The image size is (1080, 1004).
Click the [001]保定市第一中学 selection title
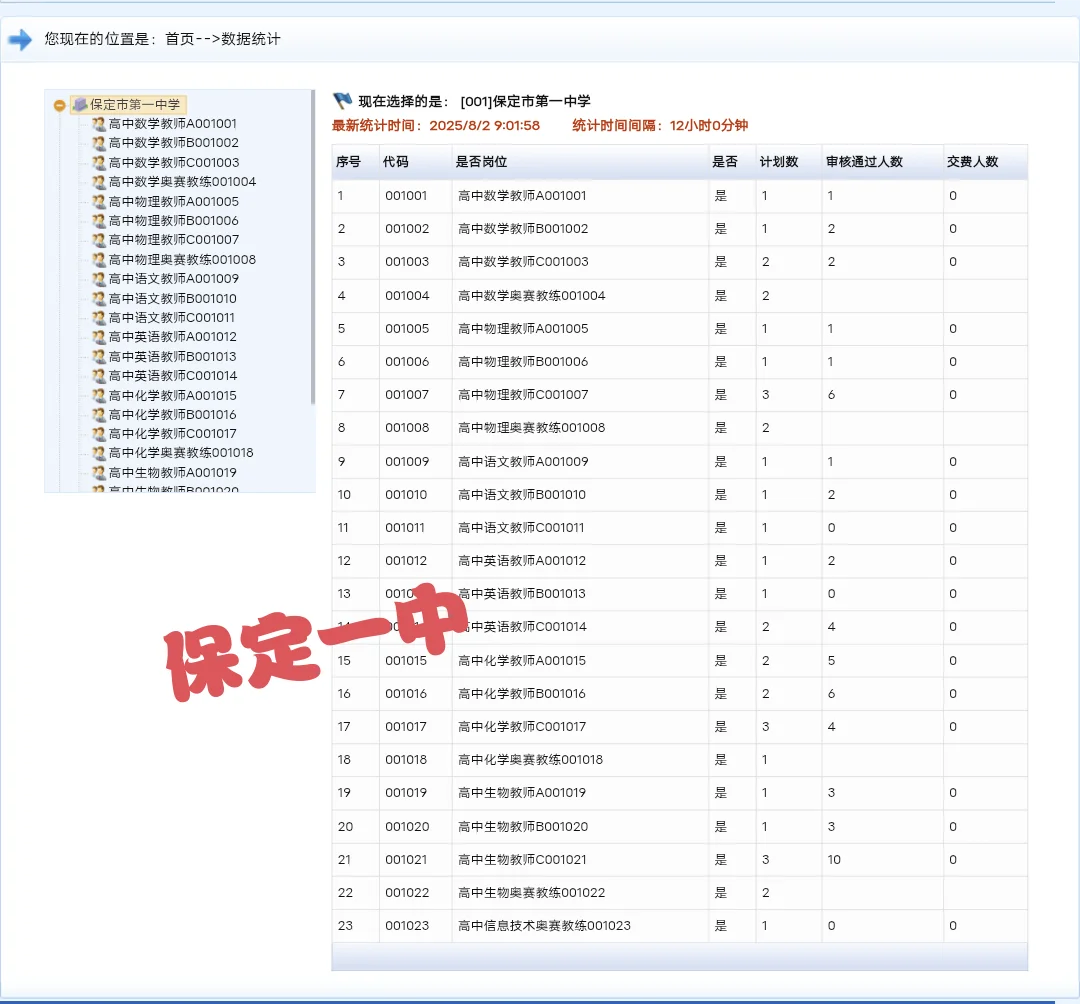click(x=526, y=102)
